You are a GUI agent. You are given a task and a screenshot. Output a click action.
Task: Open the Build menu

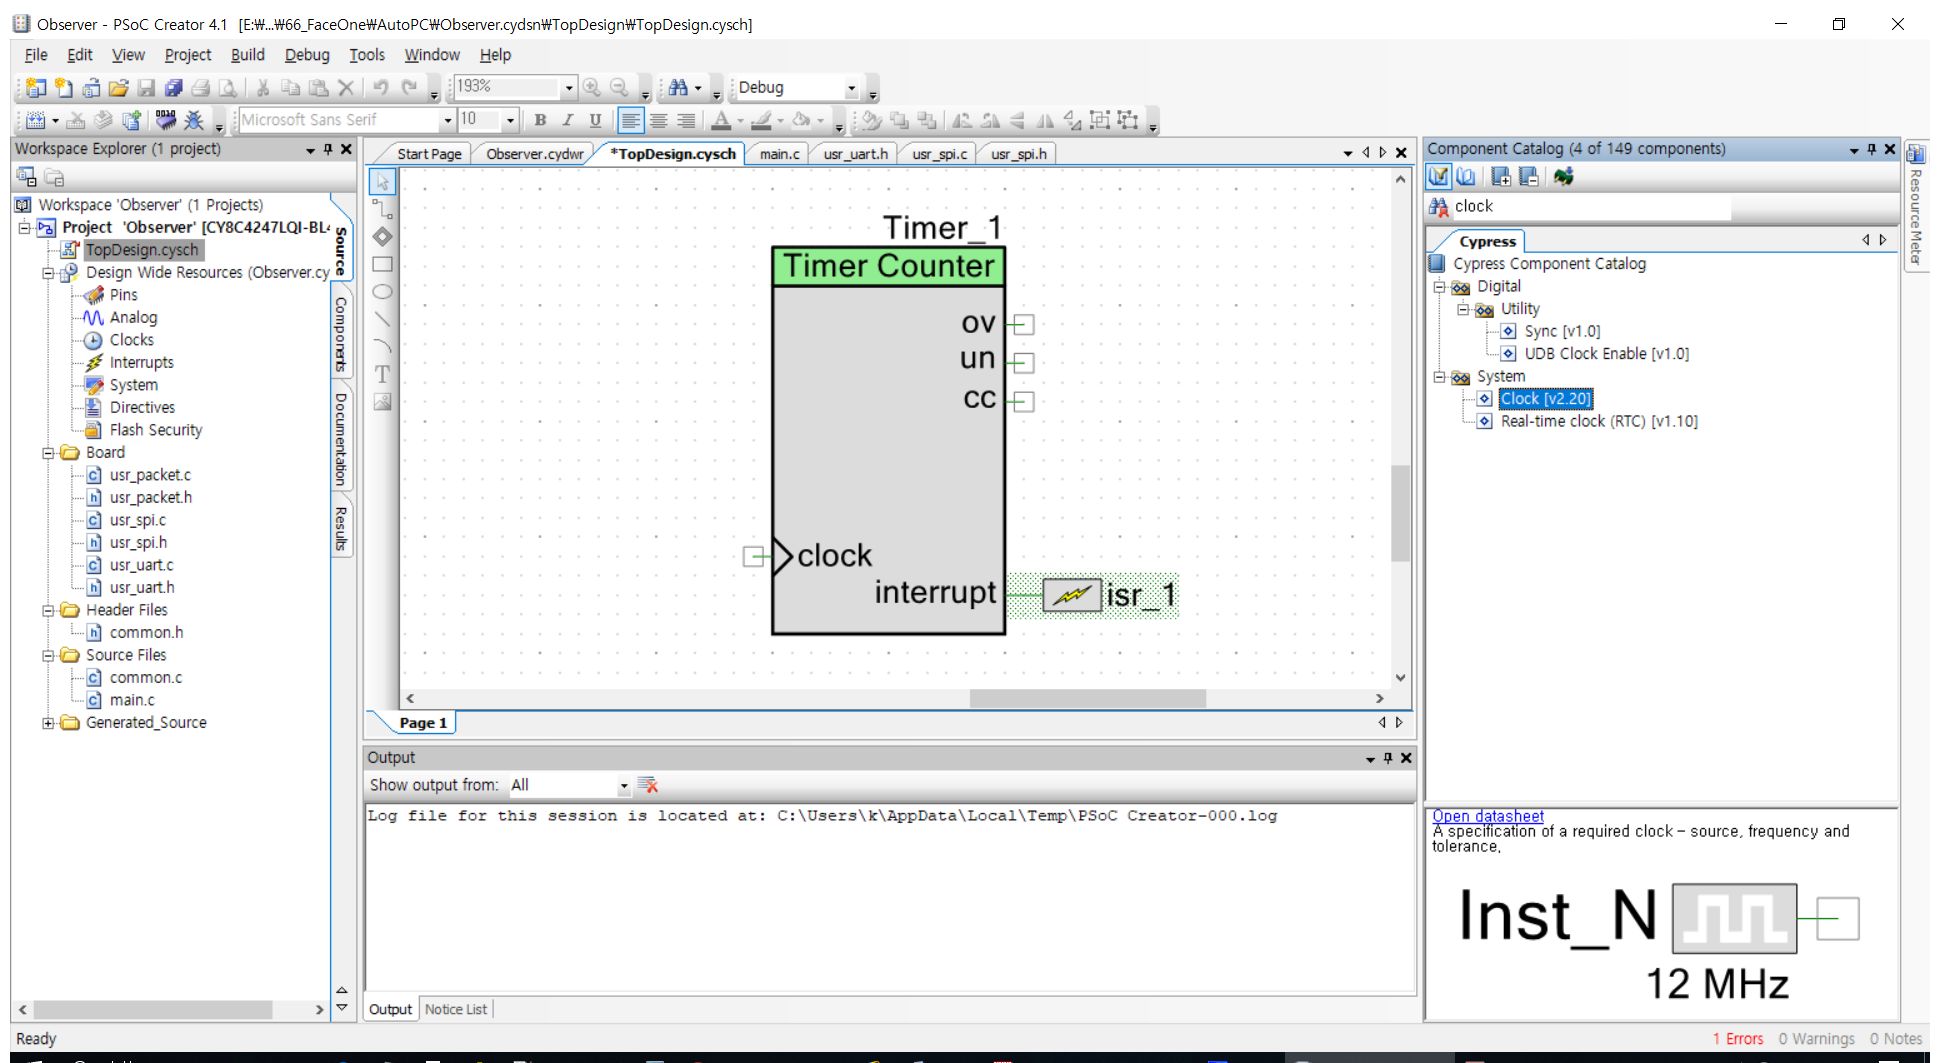pos(247,55)
